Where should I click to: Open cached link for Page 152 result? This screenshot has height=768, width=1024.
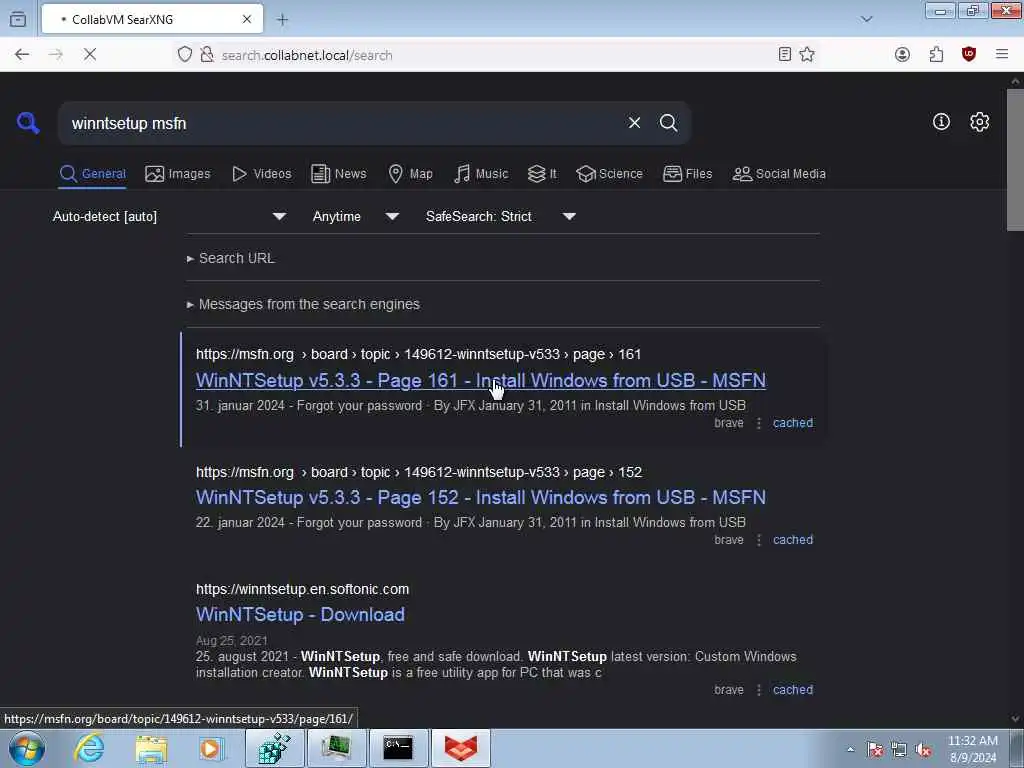click(x=793, y=540)
